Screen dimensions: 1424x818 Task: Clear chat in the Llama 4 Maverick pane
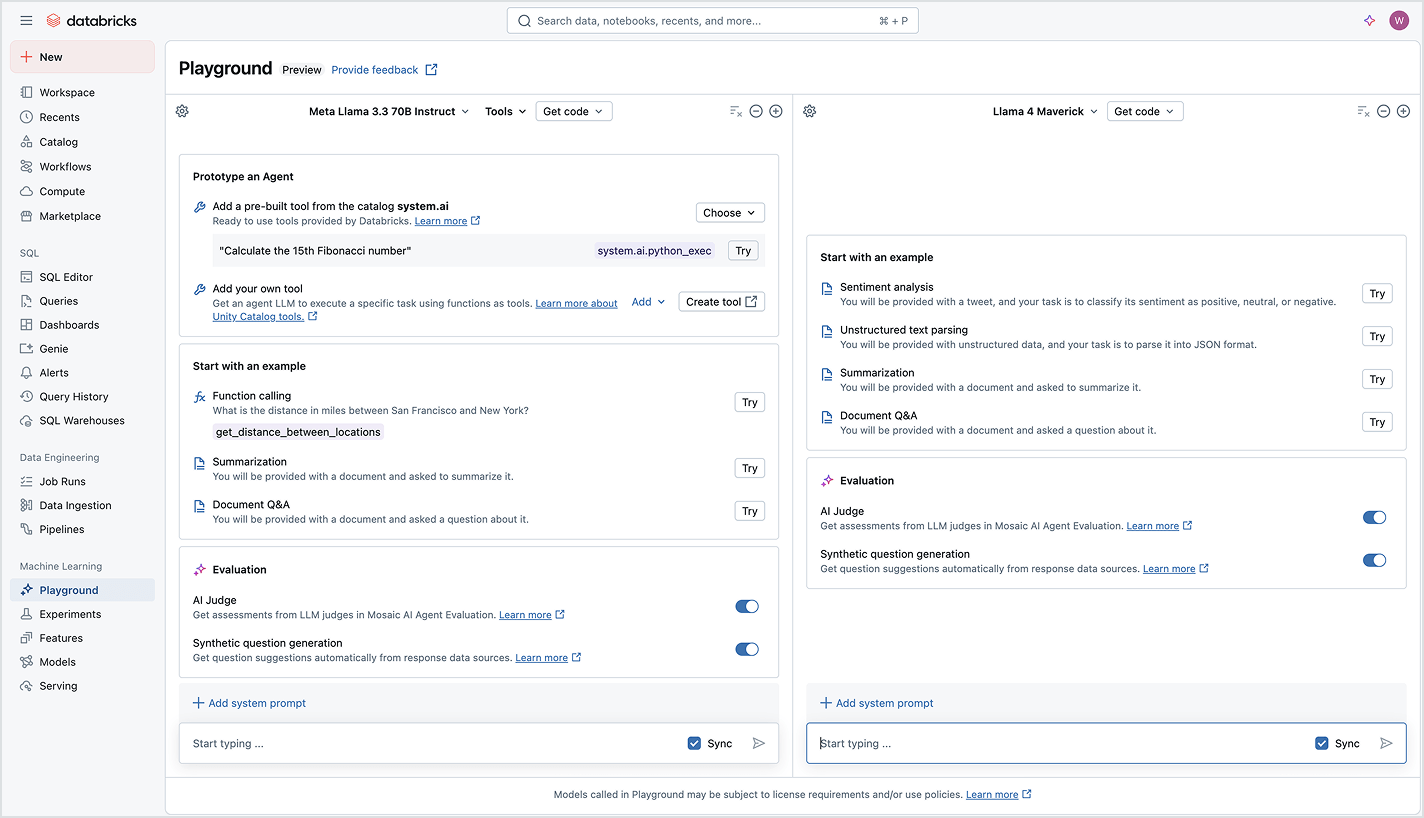(x=1363, y=111)
